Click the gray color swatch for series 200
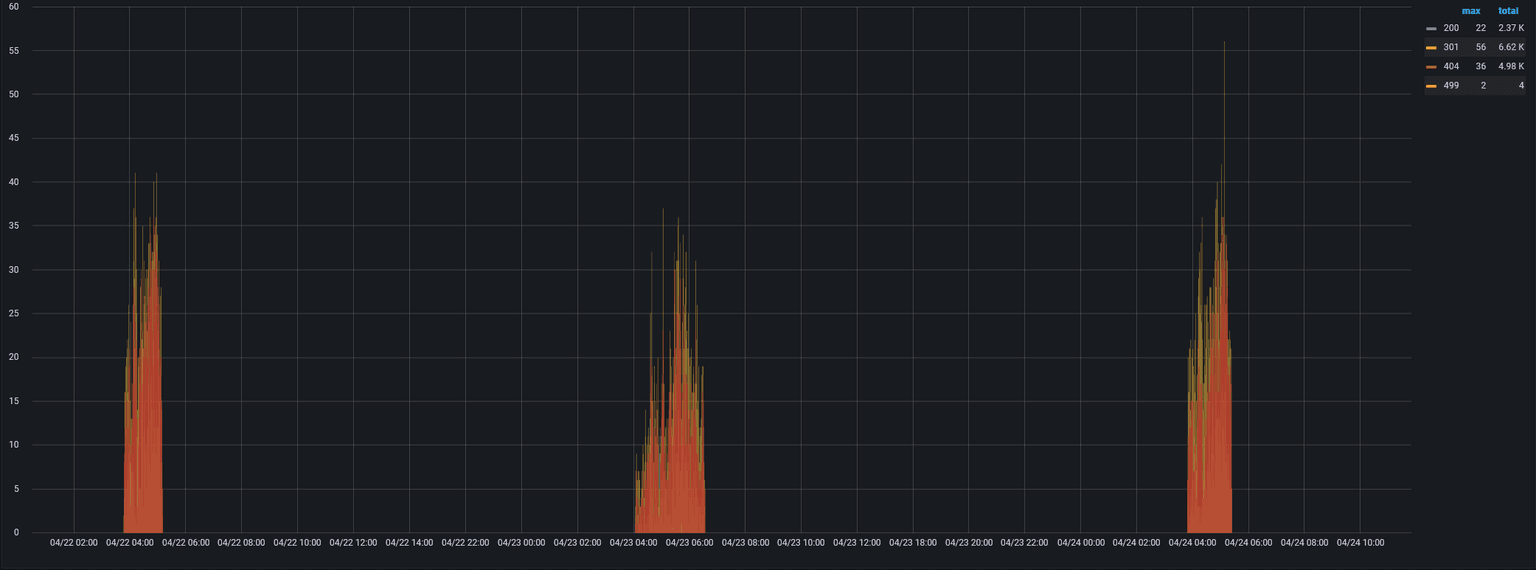This screenshot has height=570, width=1536. click(x=1431, y=28)
